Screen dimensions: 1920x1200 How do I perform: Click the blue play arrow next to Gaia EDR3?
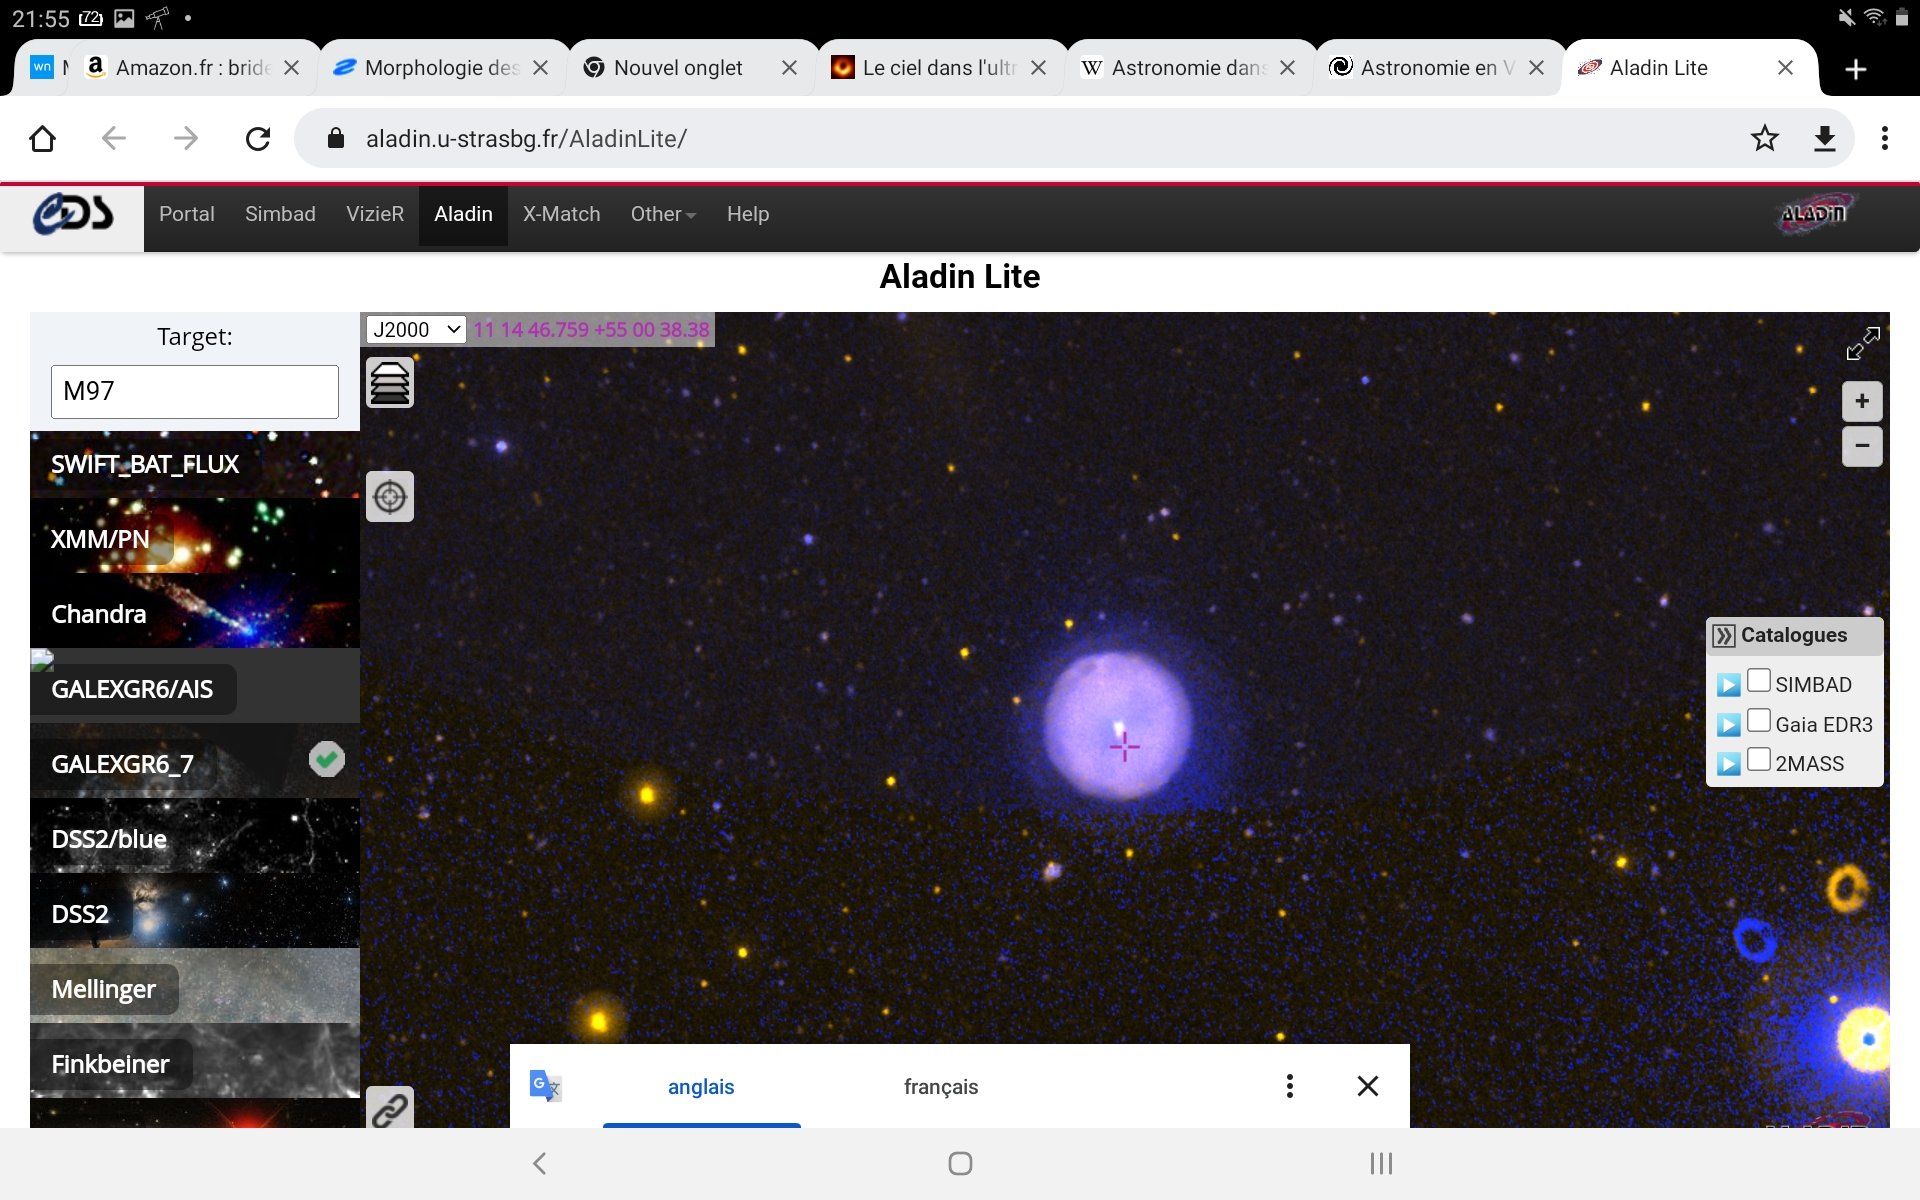pos(1728,725)
